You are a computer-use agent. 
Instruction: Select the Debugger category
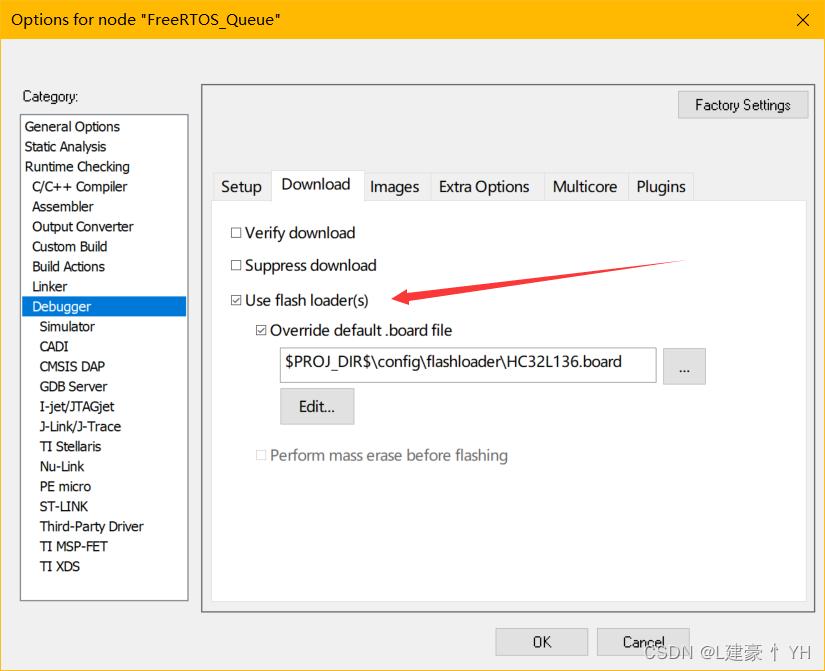104,307
